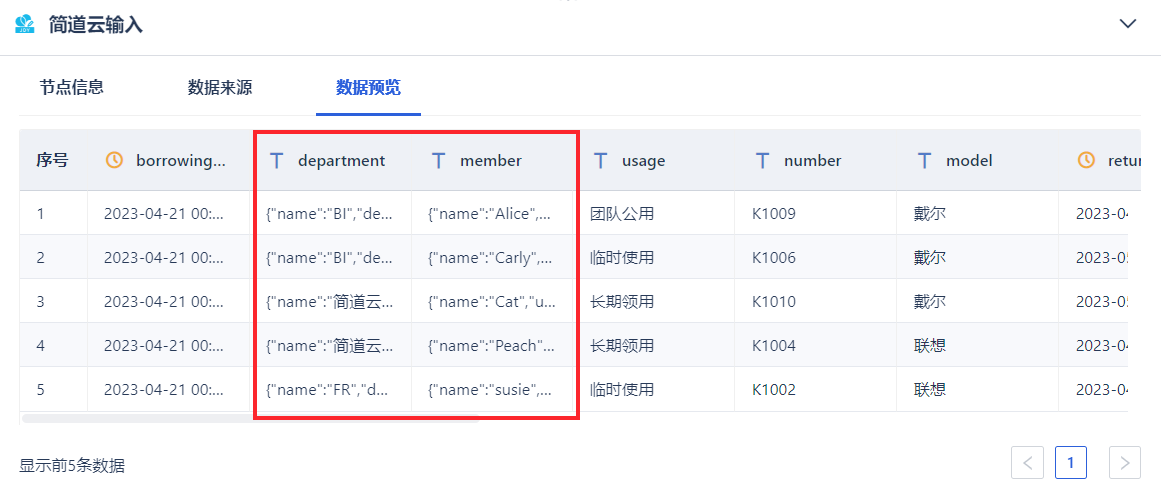The width and height of the screenshot is (1161, 484).
Task: Select page 1 in pagination
Action: pyautogui.click(x=1071, y=462)
